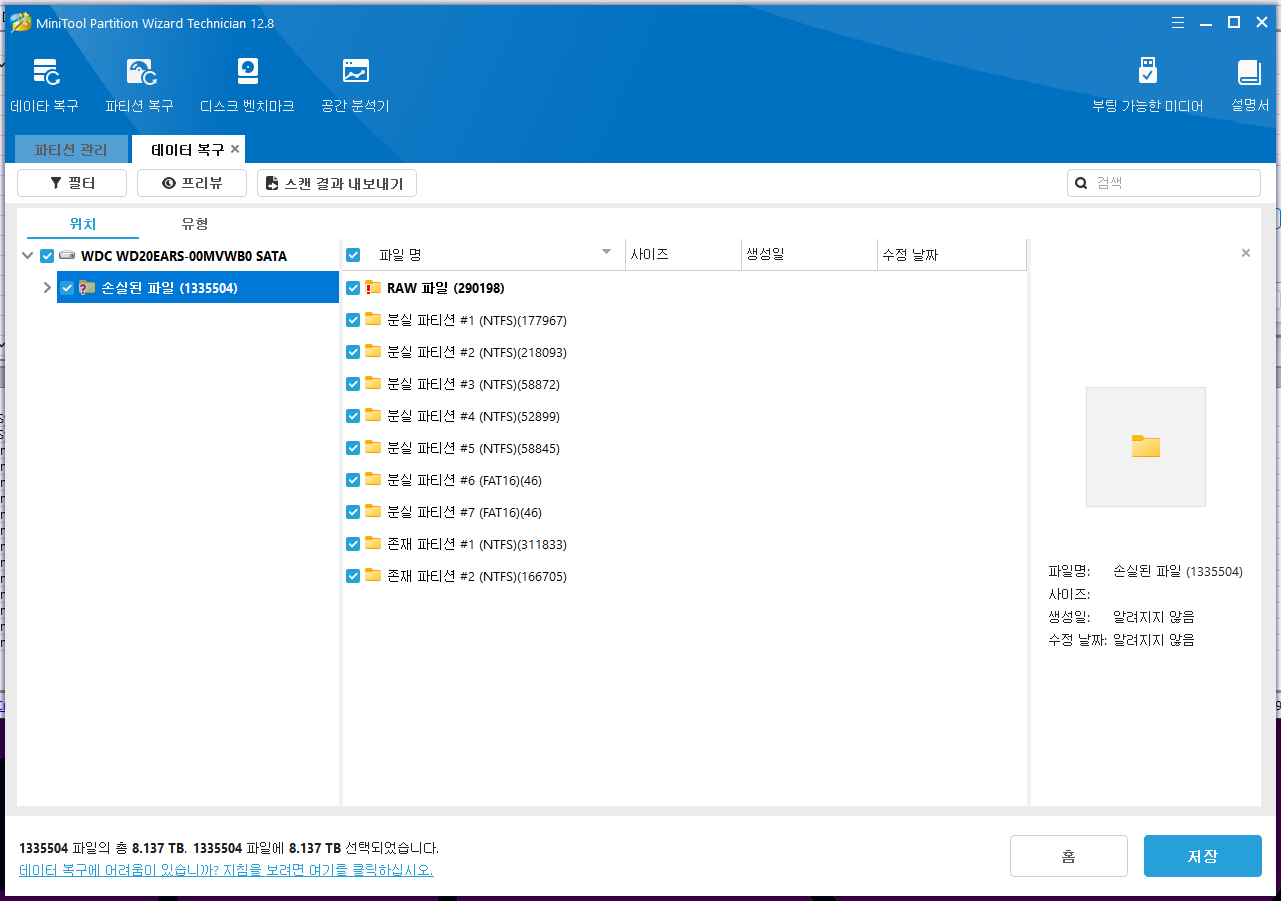Open the 디스크 벤치마크 disk benchmark
Screen dimensions: 1281x901
[x=247, y=84]
